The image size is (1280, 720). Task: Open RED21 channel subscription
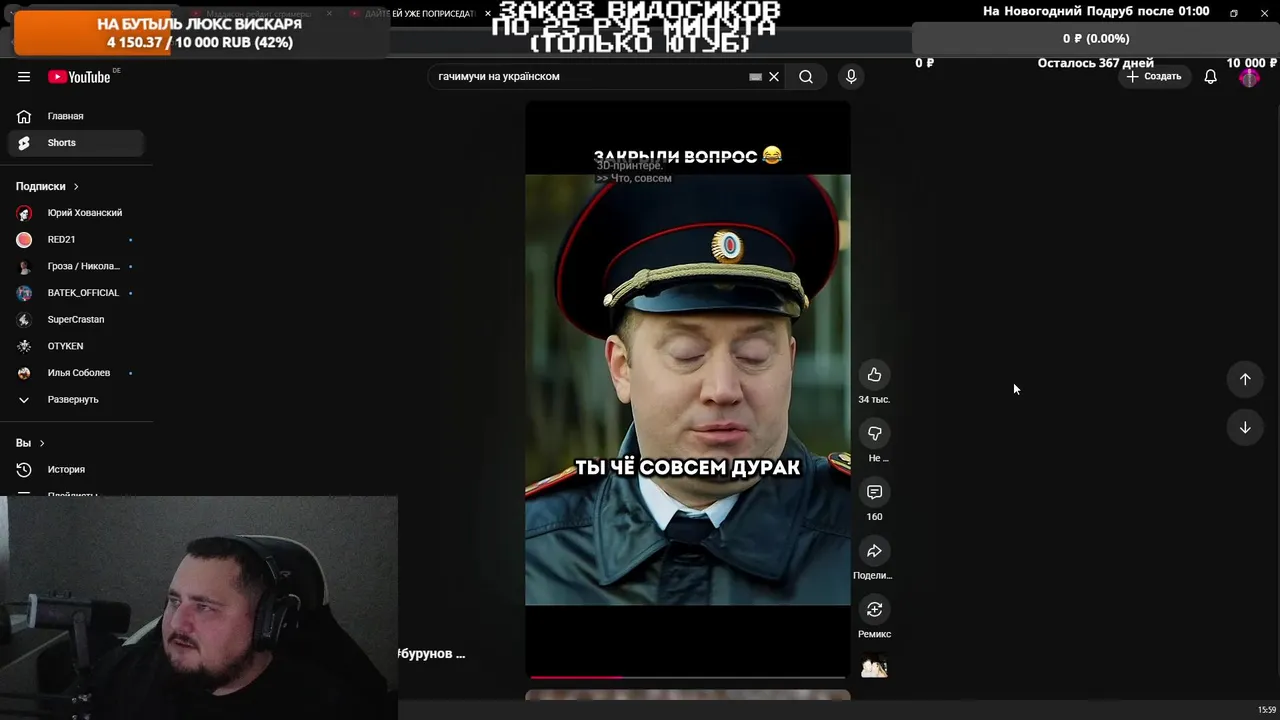click(x=76, y=240)
